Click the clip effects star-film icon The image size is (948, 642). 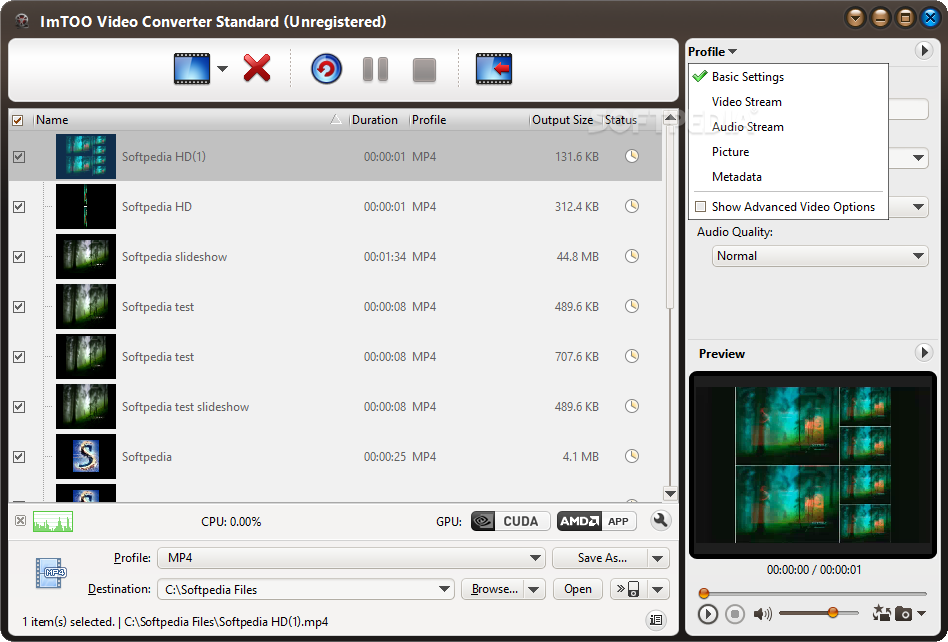881,614
